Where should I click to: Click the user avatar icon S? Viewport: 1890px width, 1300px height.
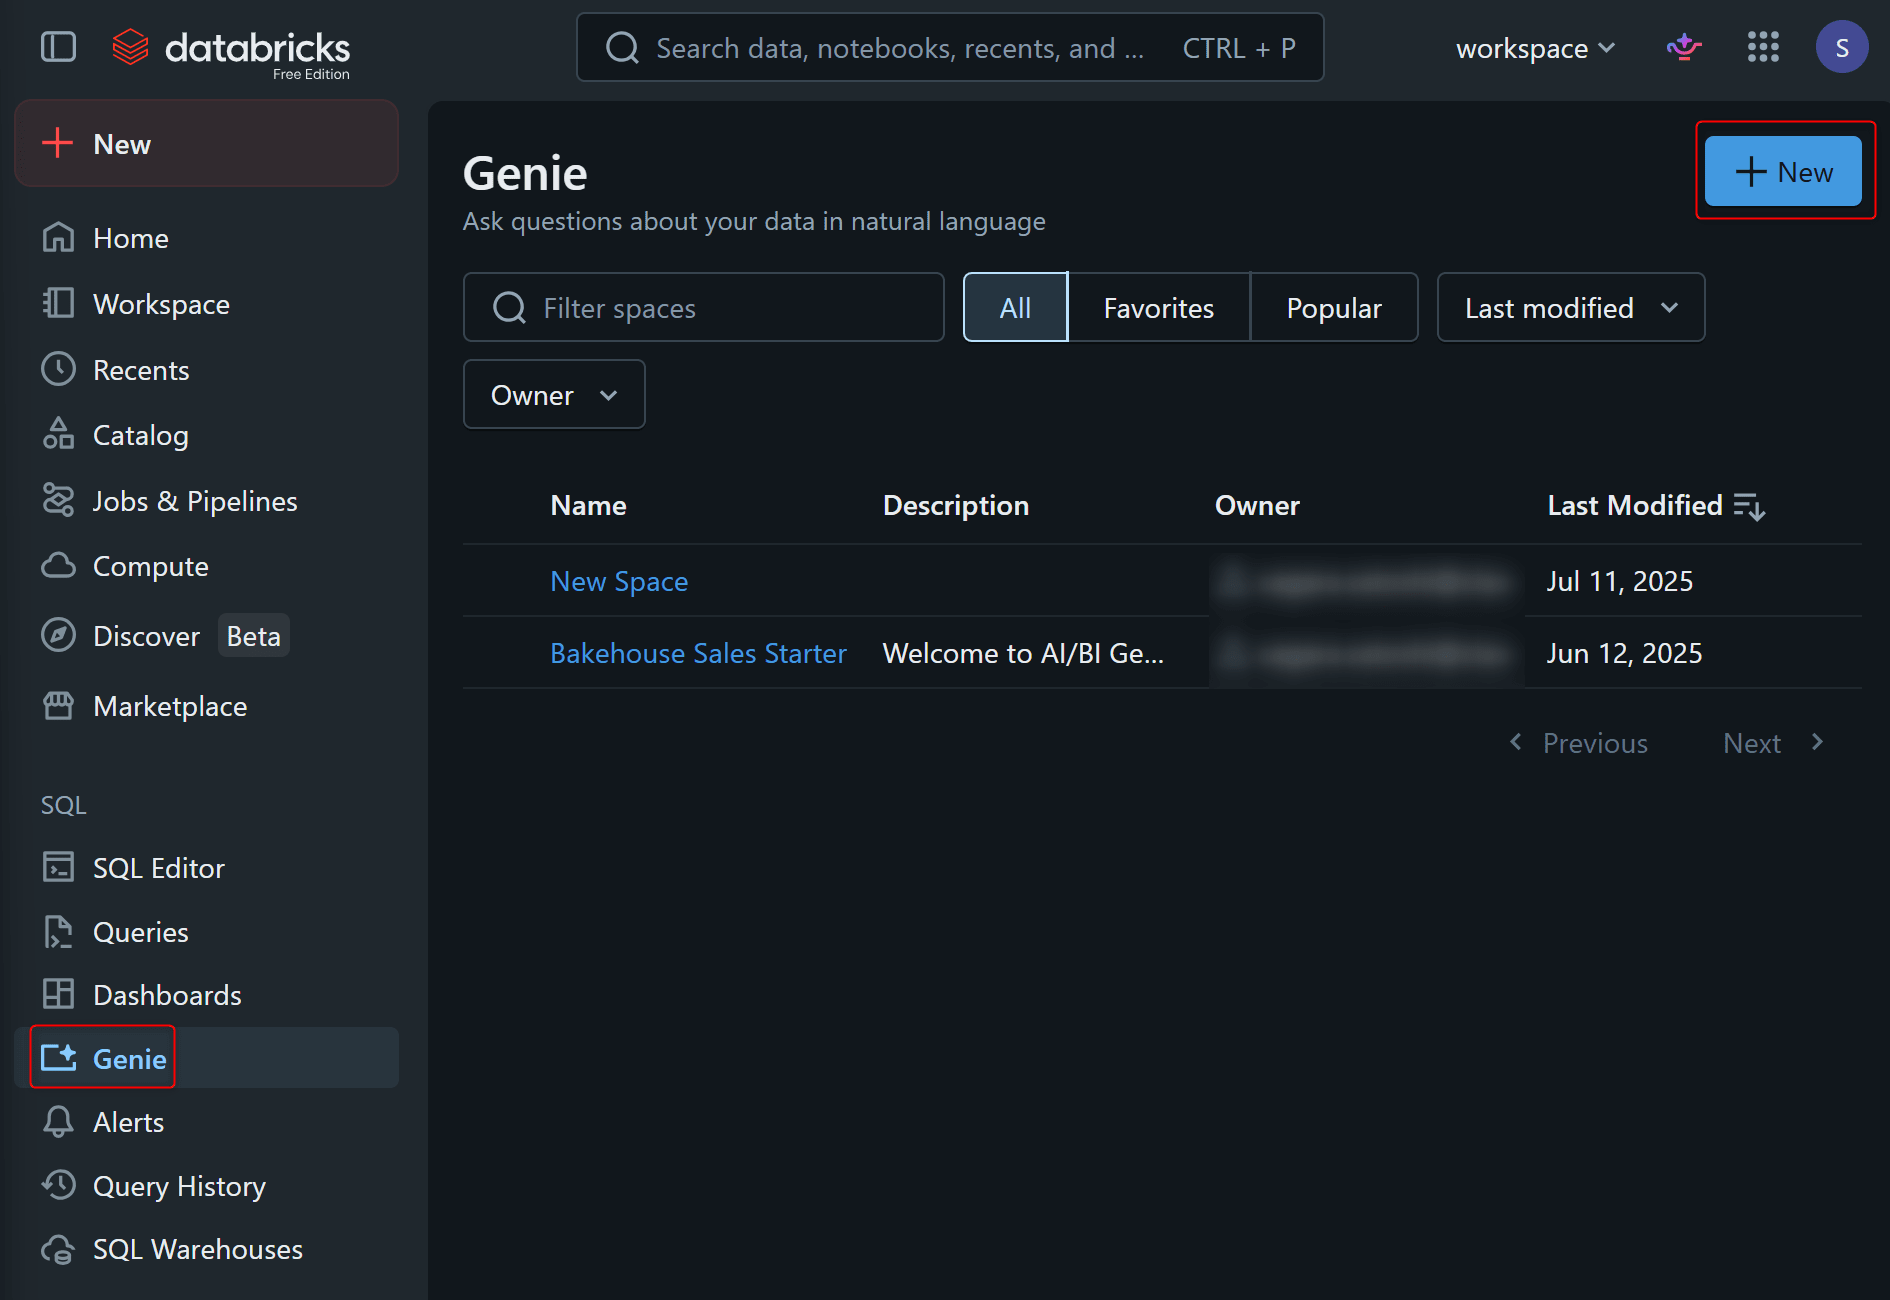coord(1841,47)
